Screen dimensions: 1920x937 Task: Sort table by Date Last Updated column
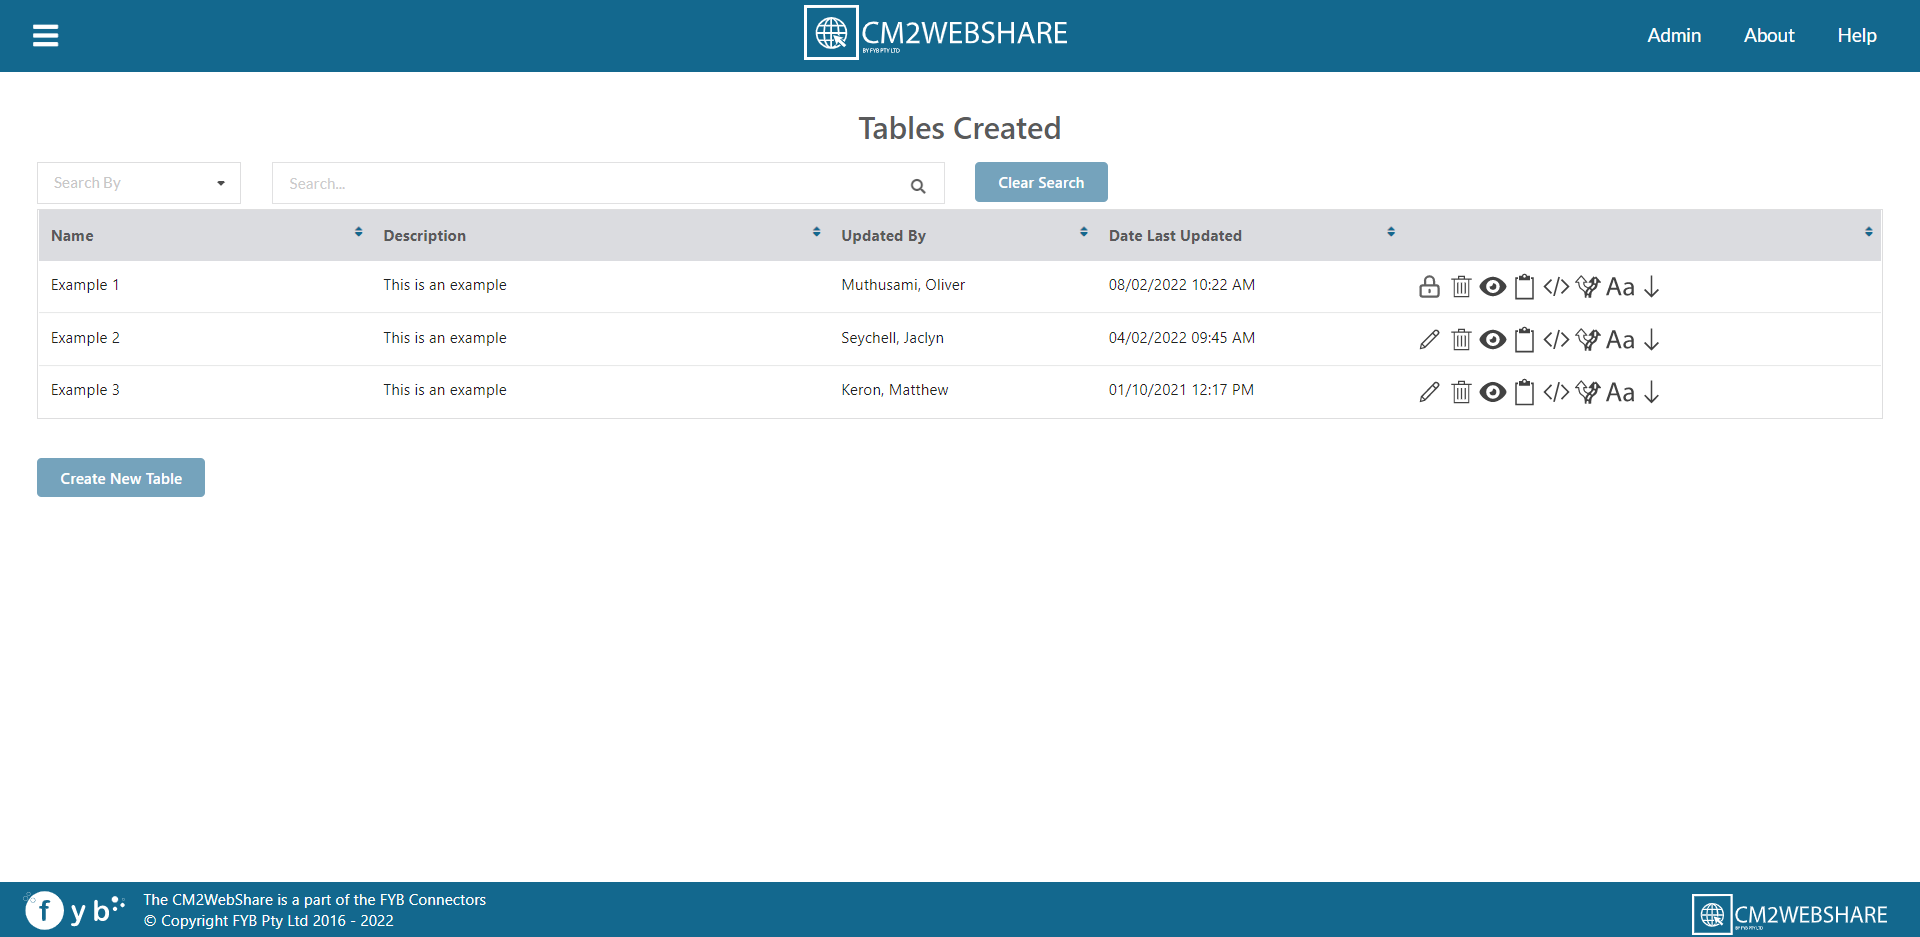pos(1391,232)
